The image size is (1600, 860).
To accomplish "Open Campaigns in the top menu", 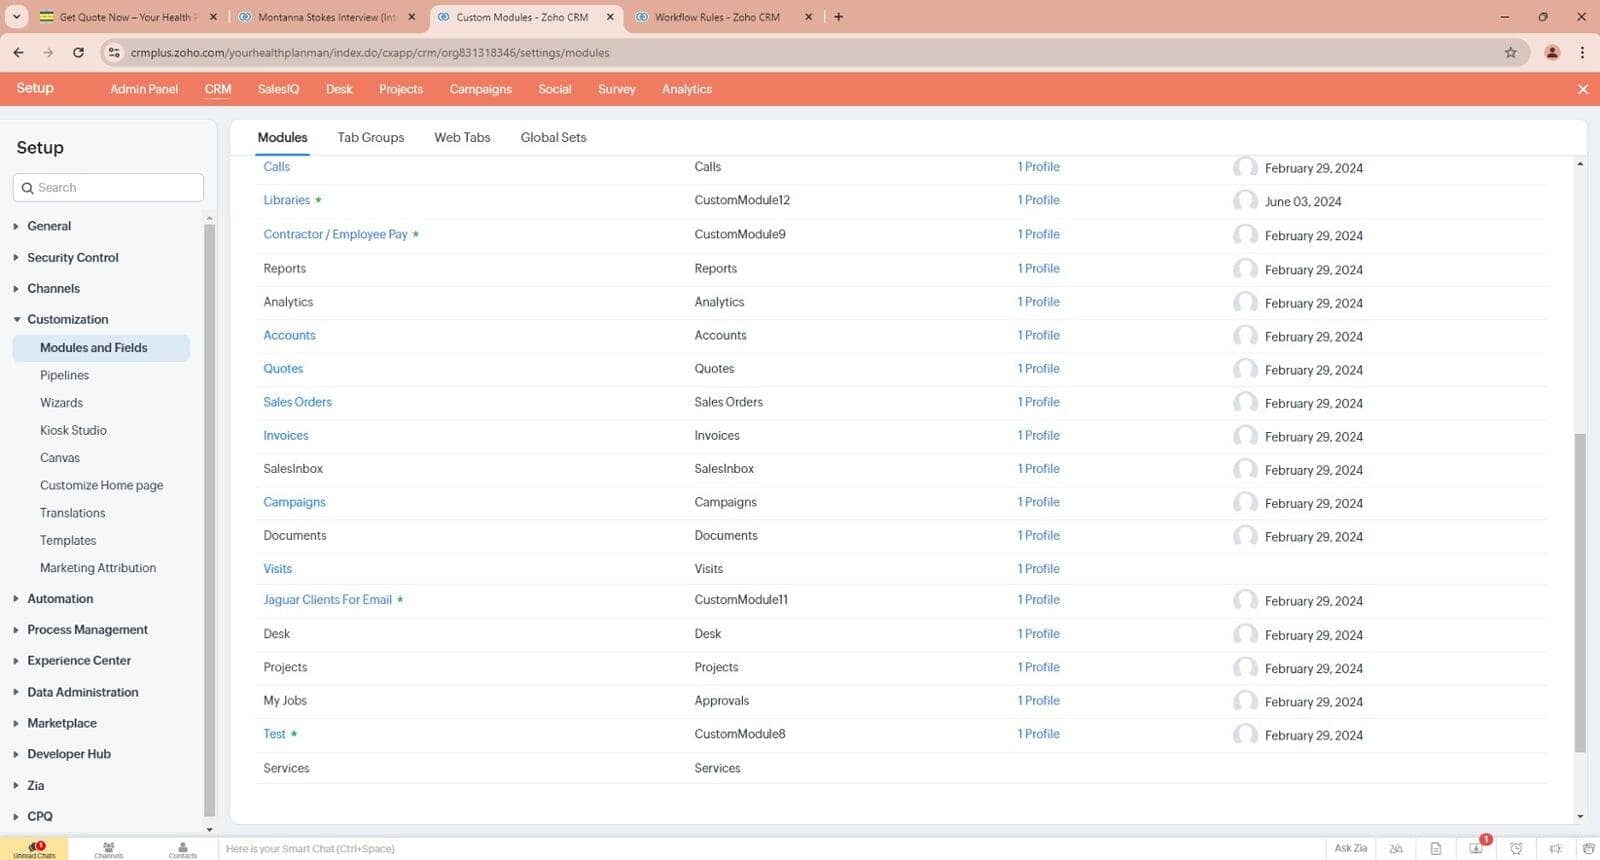I will pyautogui.click(x=480, y=89).
